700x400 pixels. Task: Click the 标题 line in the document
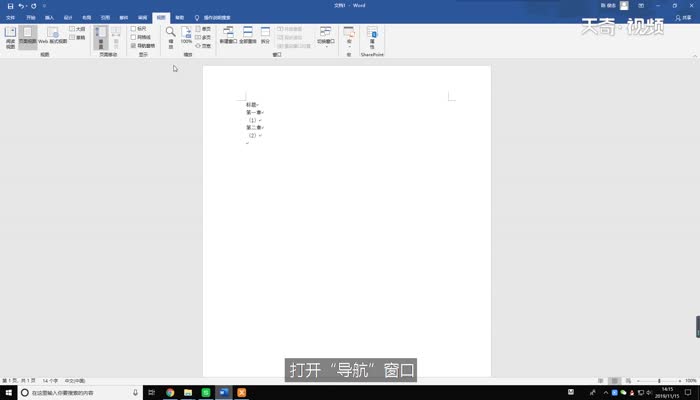[x=252, y=105]
